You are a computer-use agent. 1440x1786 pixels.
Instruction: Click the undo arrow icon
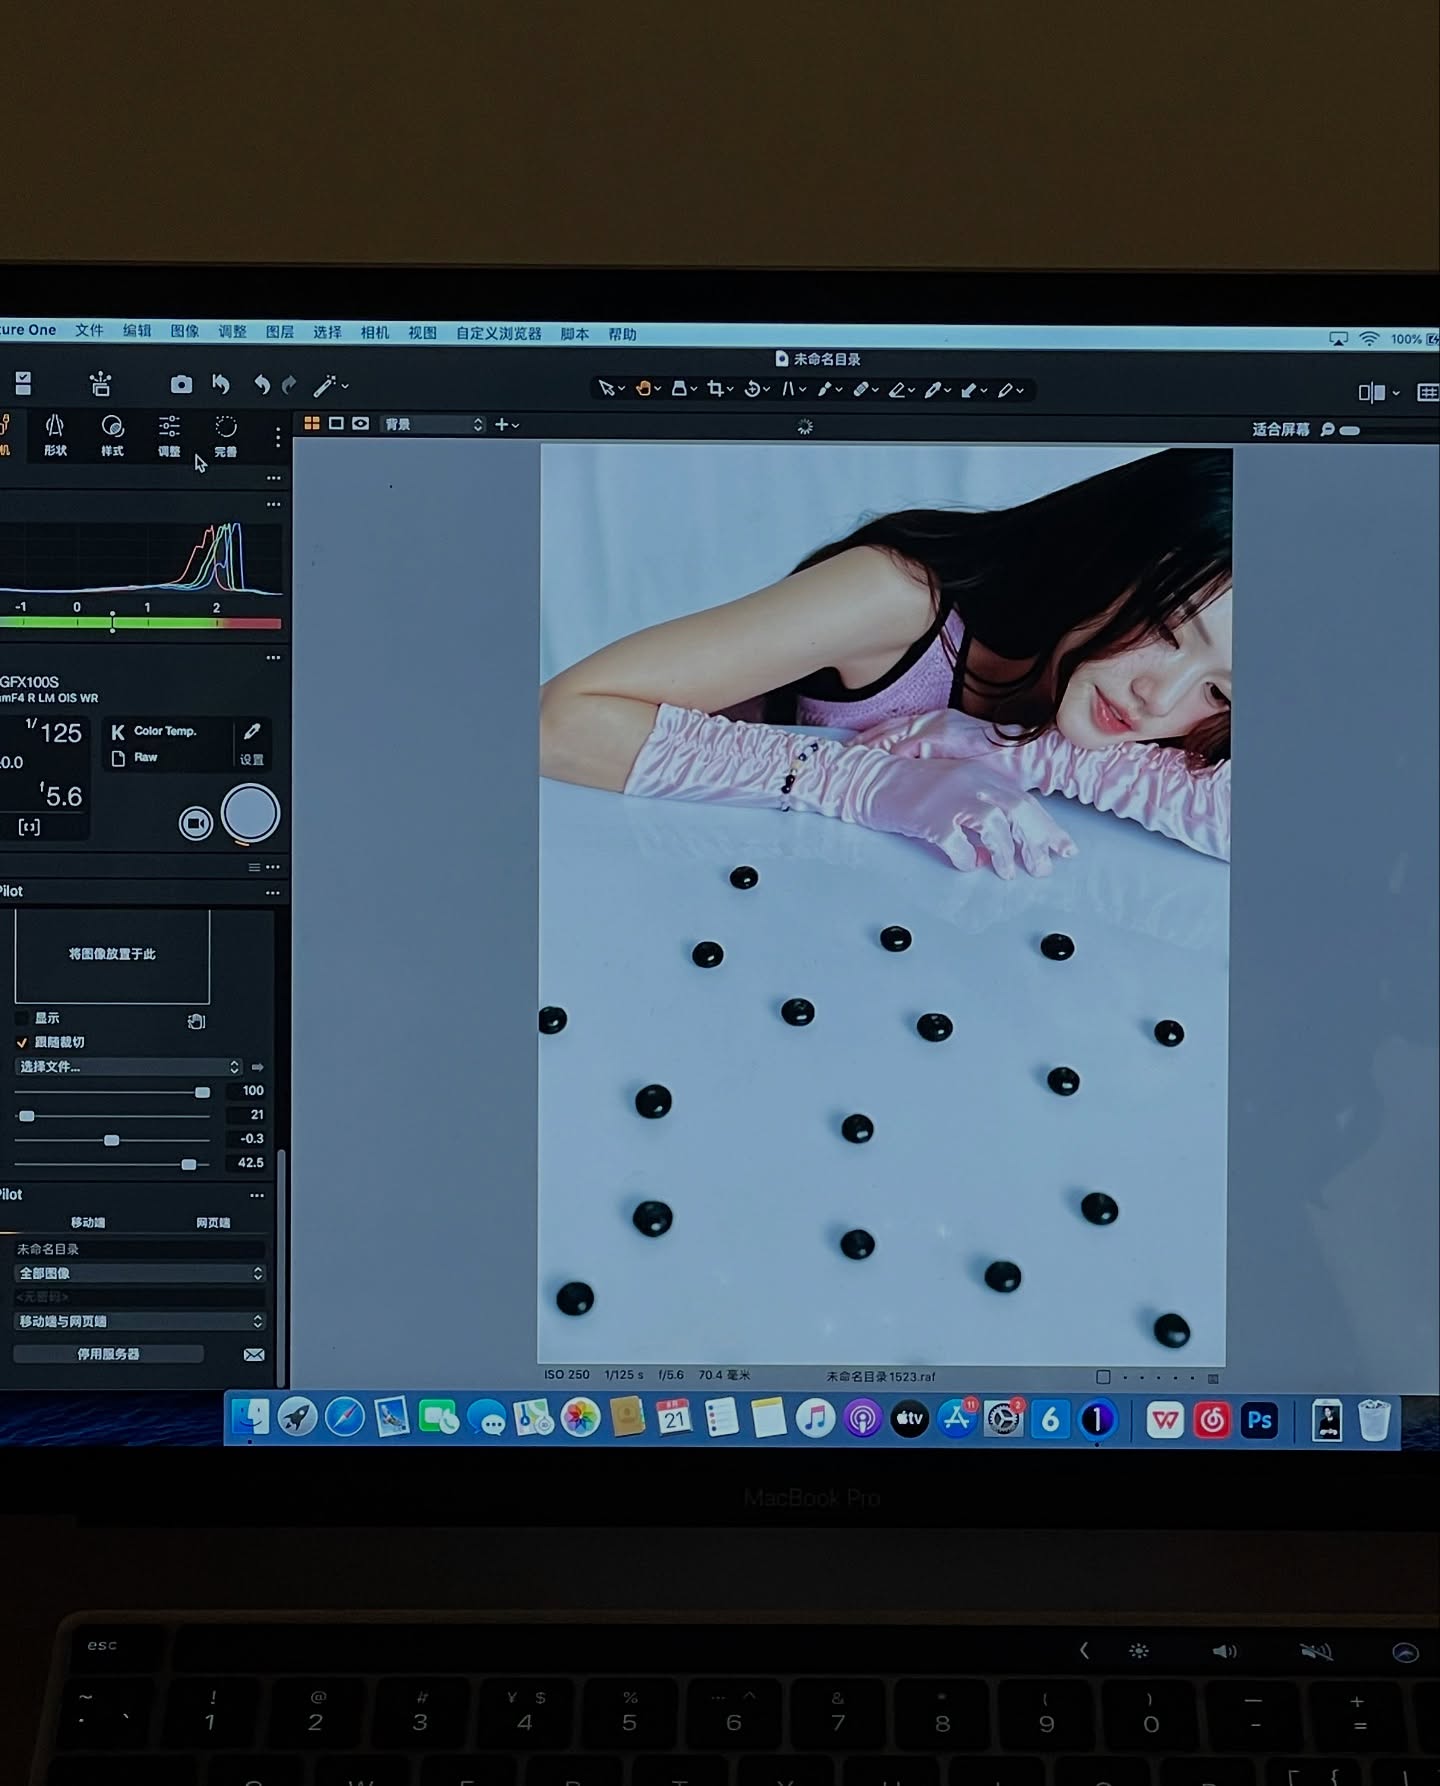(x=261, y=385)
